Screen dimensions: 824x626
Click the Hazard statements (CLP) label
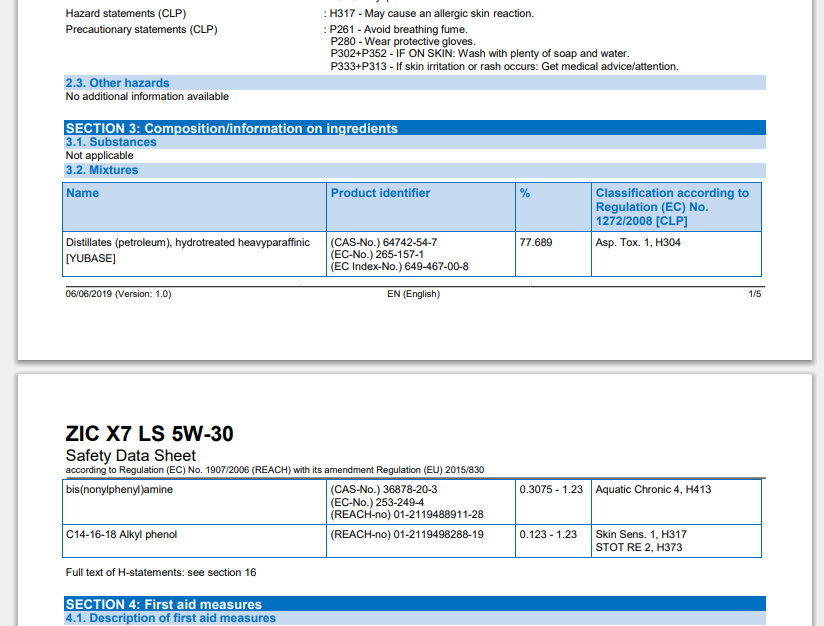click(x=126, y=14)
